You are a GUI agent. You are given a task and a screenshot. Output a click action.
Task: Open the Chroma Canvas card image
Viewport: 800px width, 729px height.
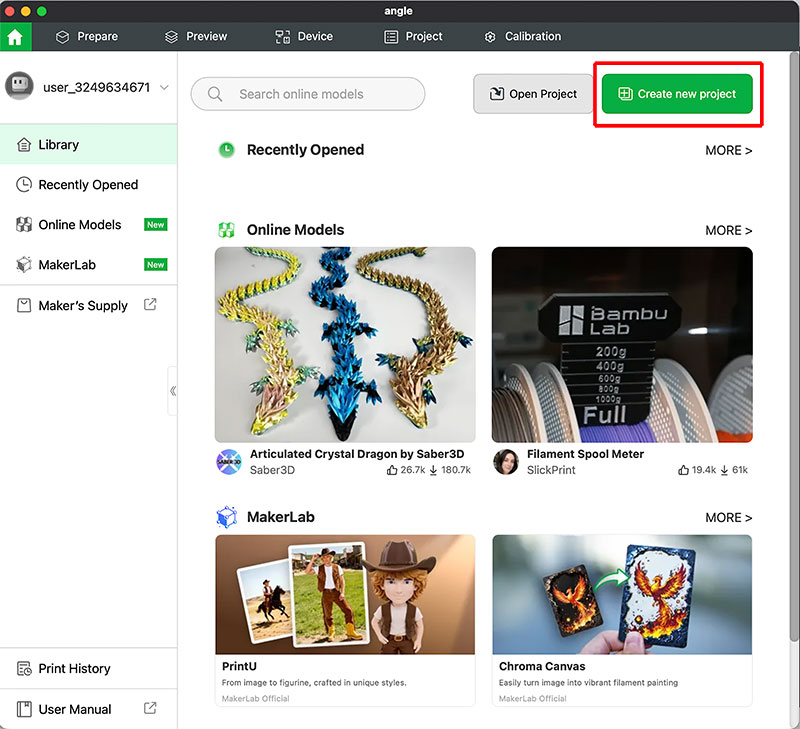click(x=622, y=594)
